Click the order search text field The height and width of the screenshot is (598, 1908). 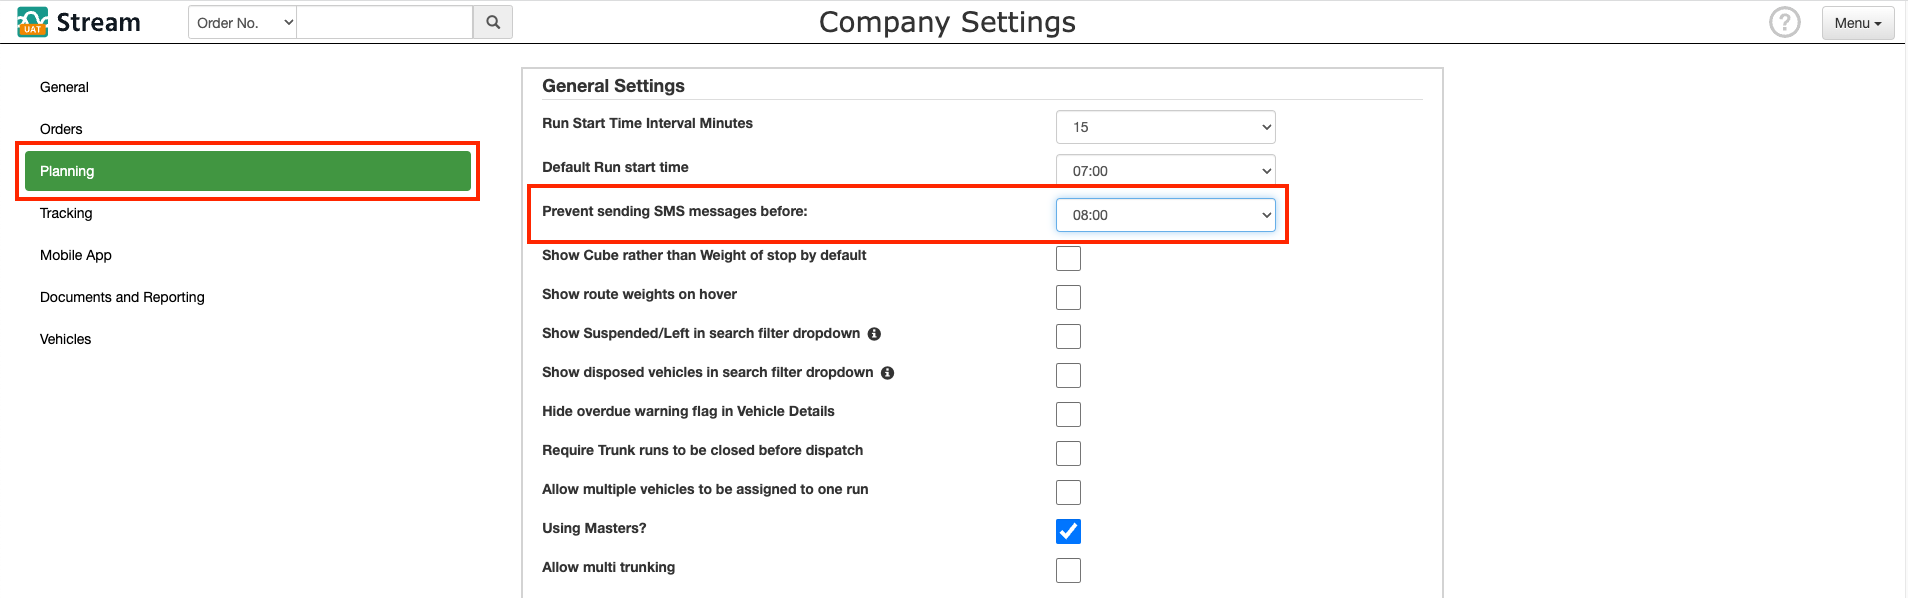385,22
